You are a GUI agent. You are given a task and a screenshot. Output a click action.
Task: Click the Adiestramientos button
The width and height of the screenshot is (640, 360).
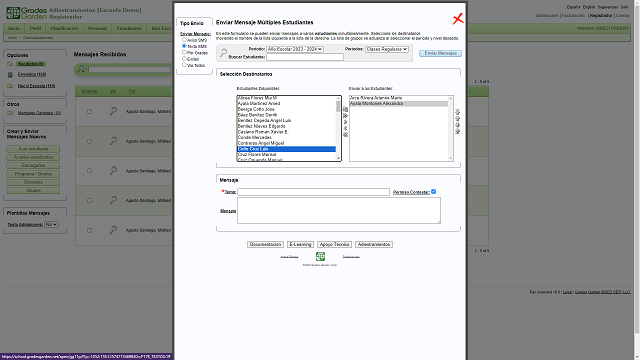click(x=374, y=244)
